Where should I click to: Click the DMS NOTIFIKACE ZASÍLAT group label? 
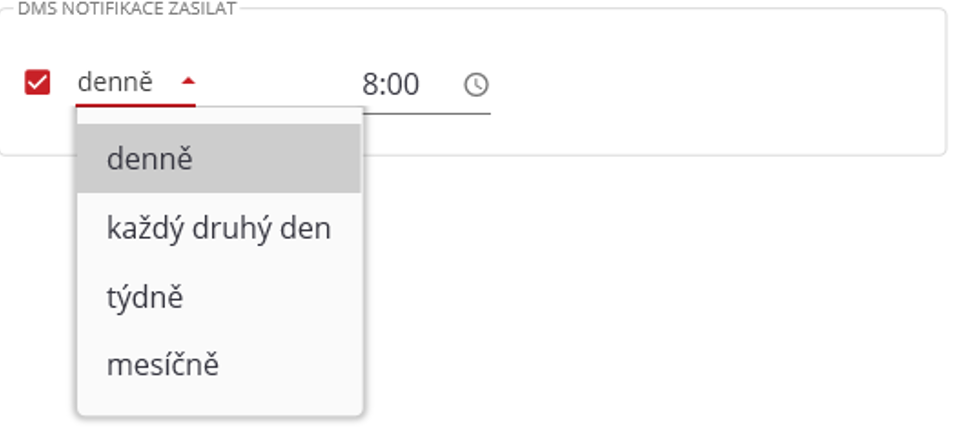click(127, 9)
